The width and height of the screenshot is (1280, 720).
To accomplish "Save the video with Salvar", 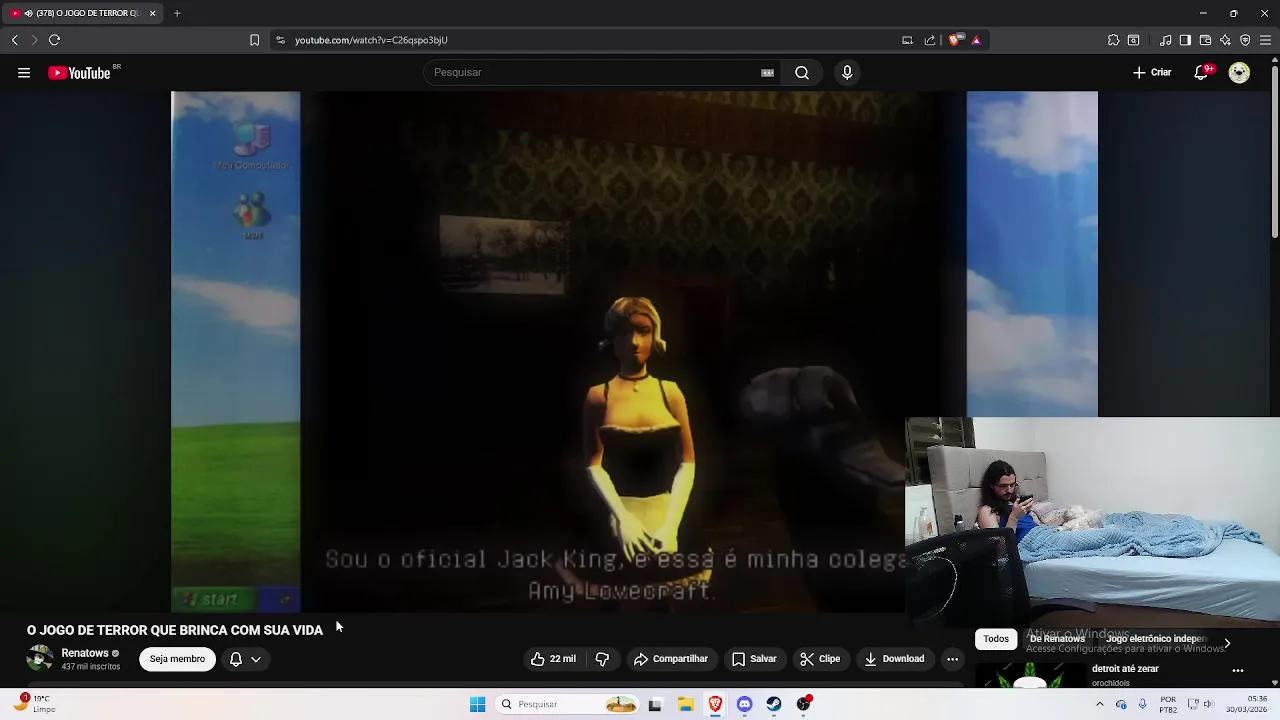I will click(754, 659).
